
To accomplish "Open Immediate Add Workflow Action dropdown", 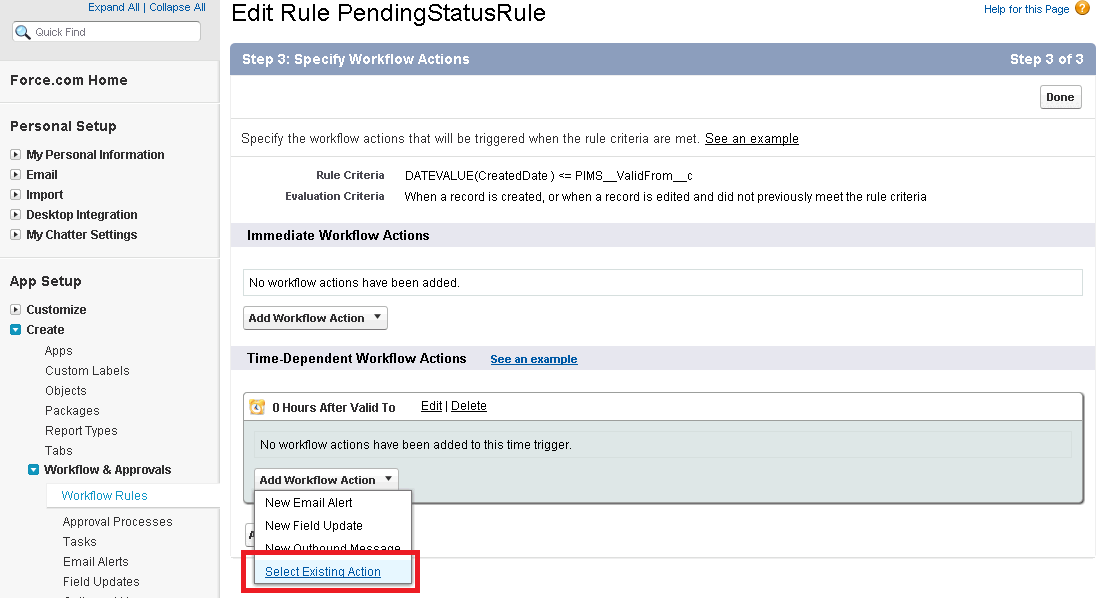I will 315,318.
